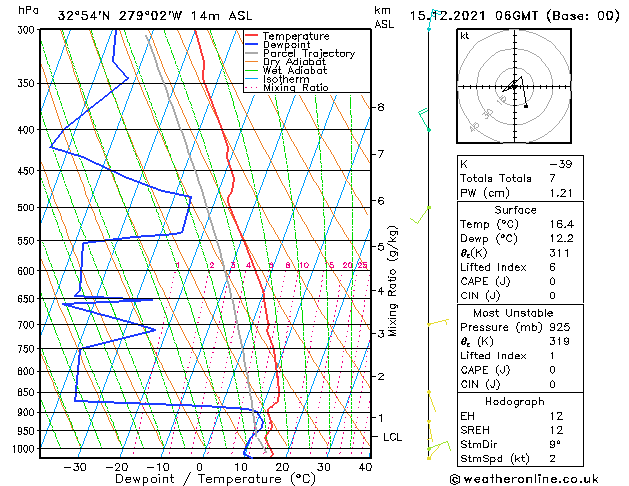The image size is (629, 486).
Task: Click the blue Dewpoint legend line
Action: [x=252, y=45]
